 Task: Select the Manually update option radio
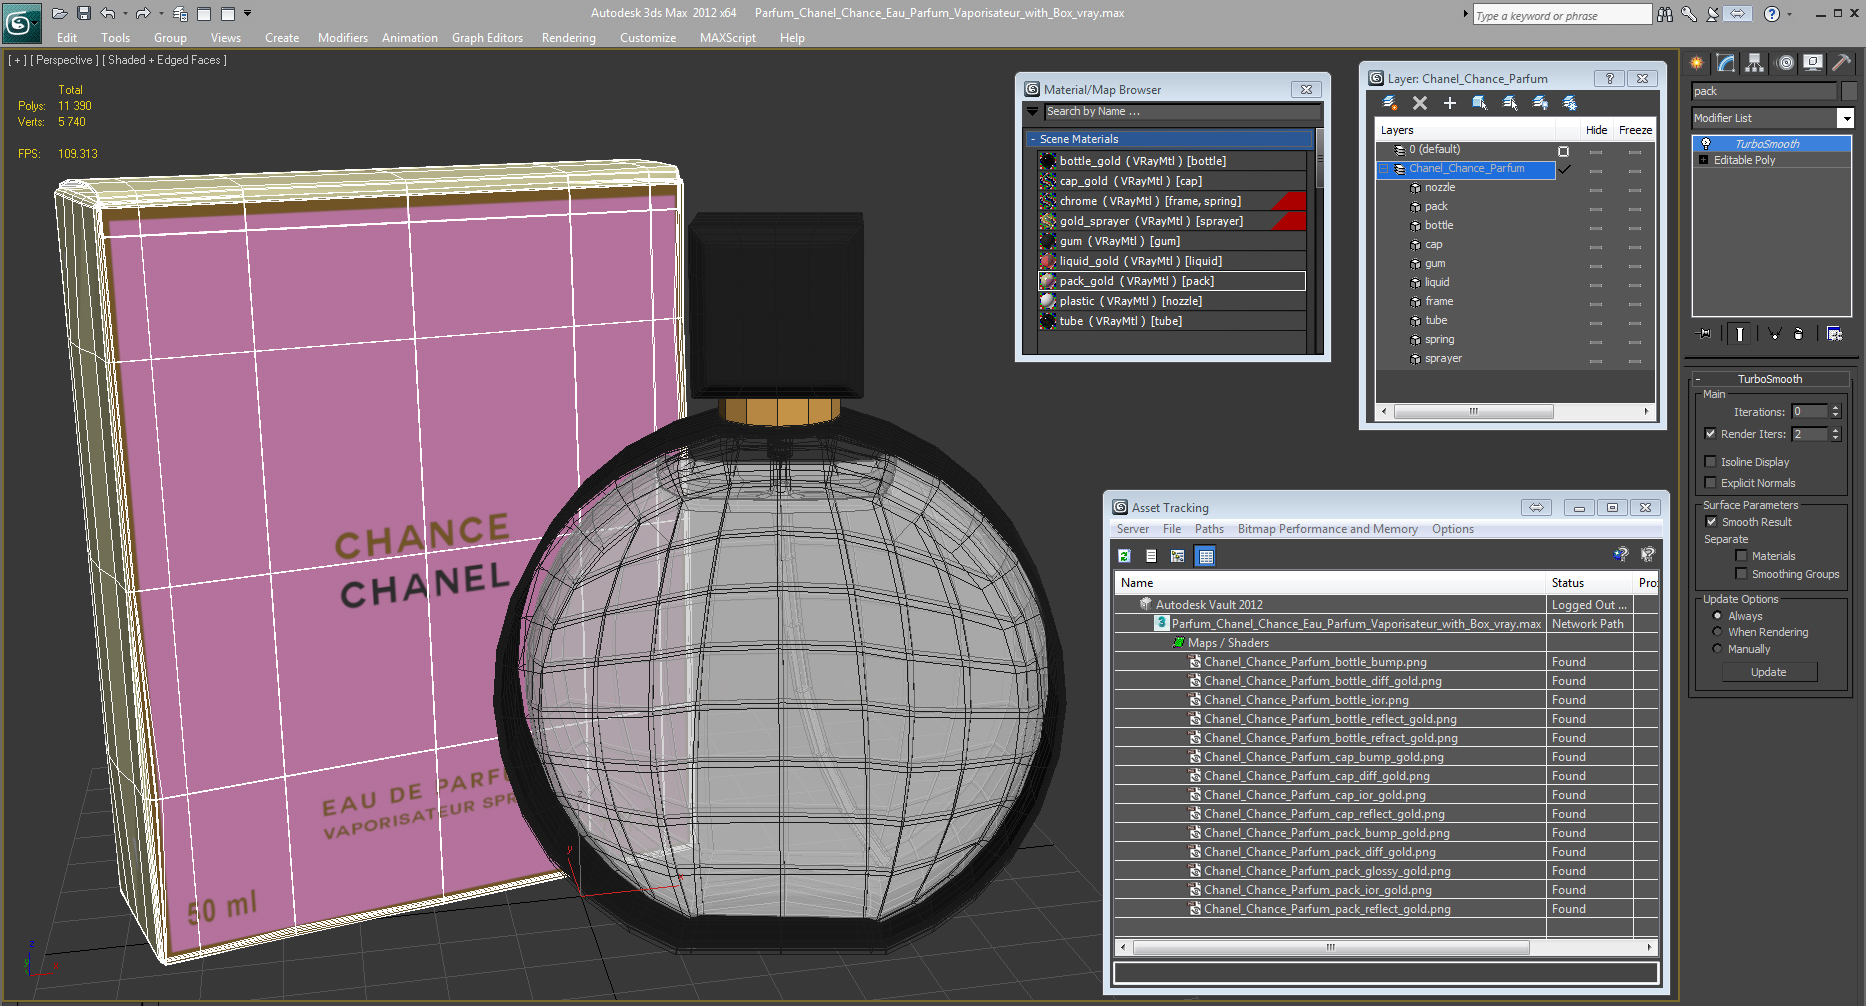[x=1717, y=649]
